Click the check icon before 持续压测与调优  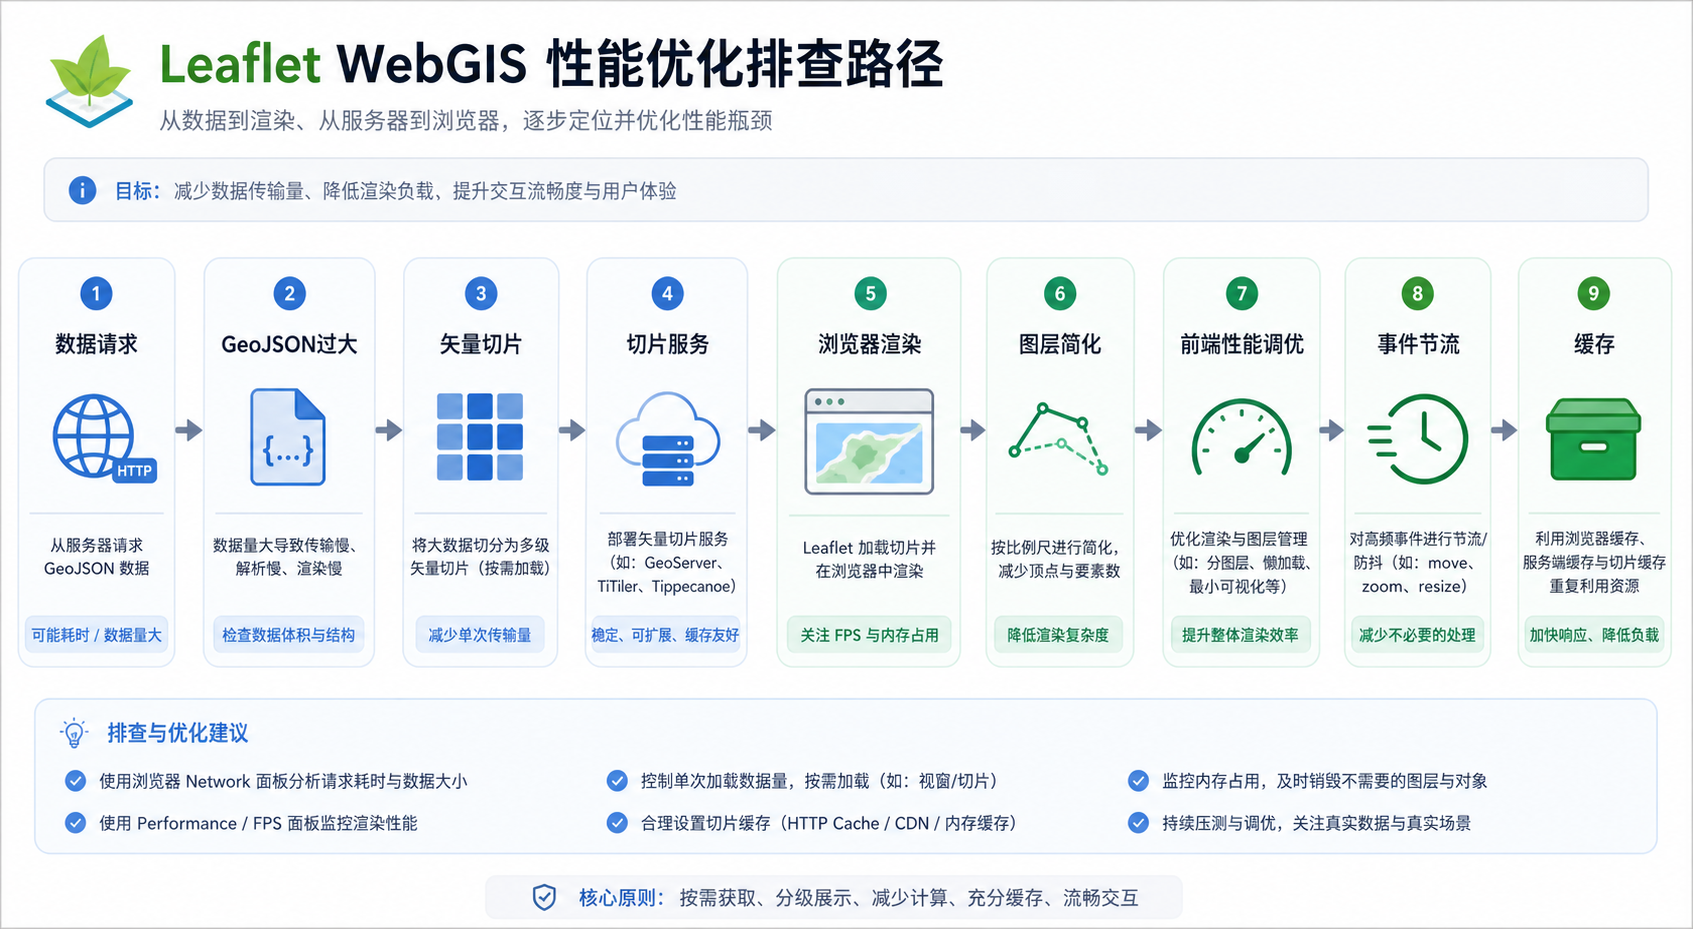[1138, 823]
